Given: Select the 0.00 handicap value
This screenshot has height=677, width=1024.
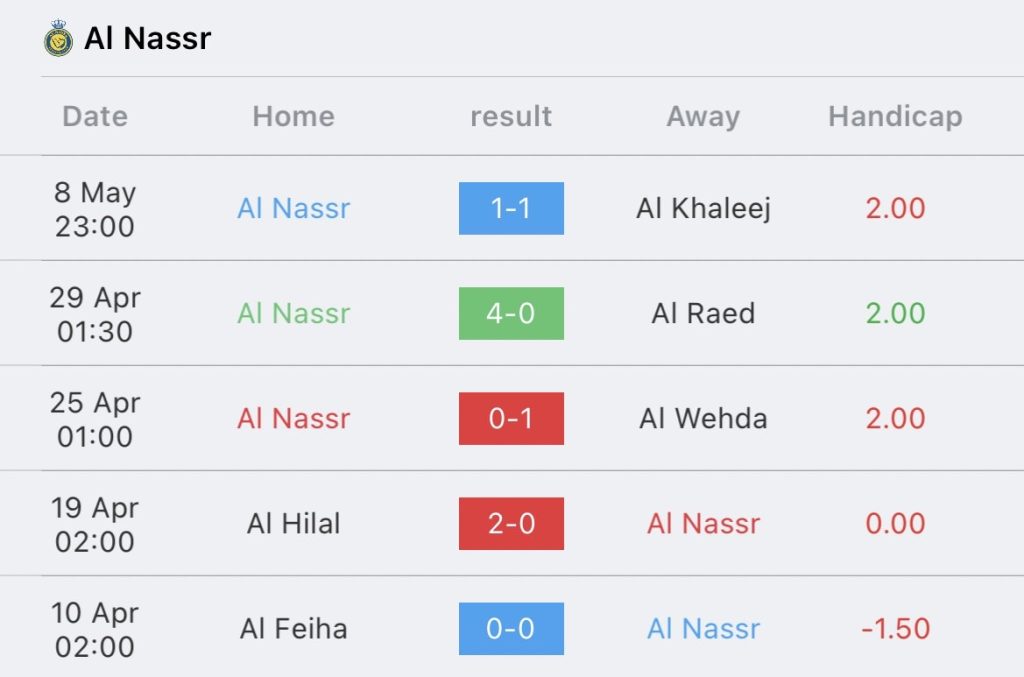Looking at the screenshot, I should click(x=895, y=523).
